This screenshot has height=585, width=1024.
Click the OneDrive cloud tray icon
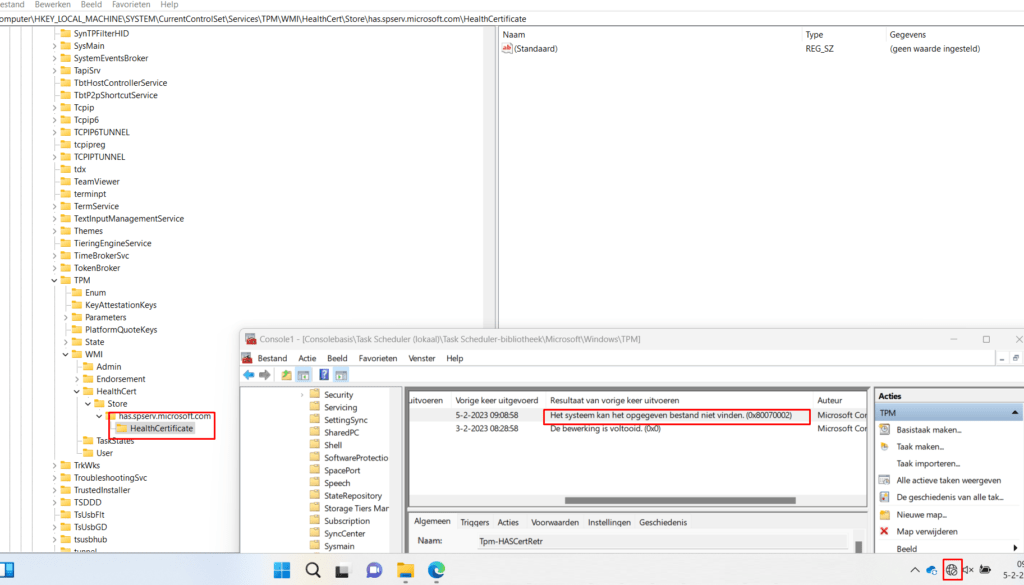tap(933, 570)
